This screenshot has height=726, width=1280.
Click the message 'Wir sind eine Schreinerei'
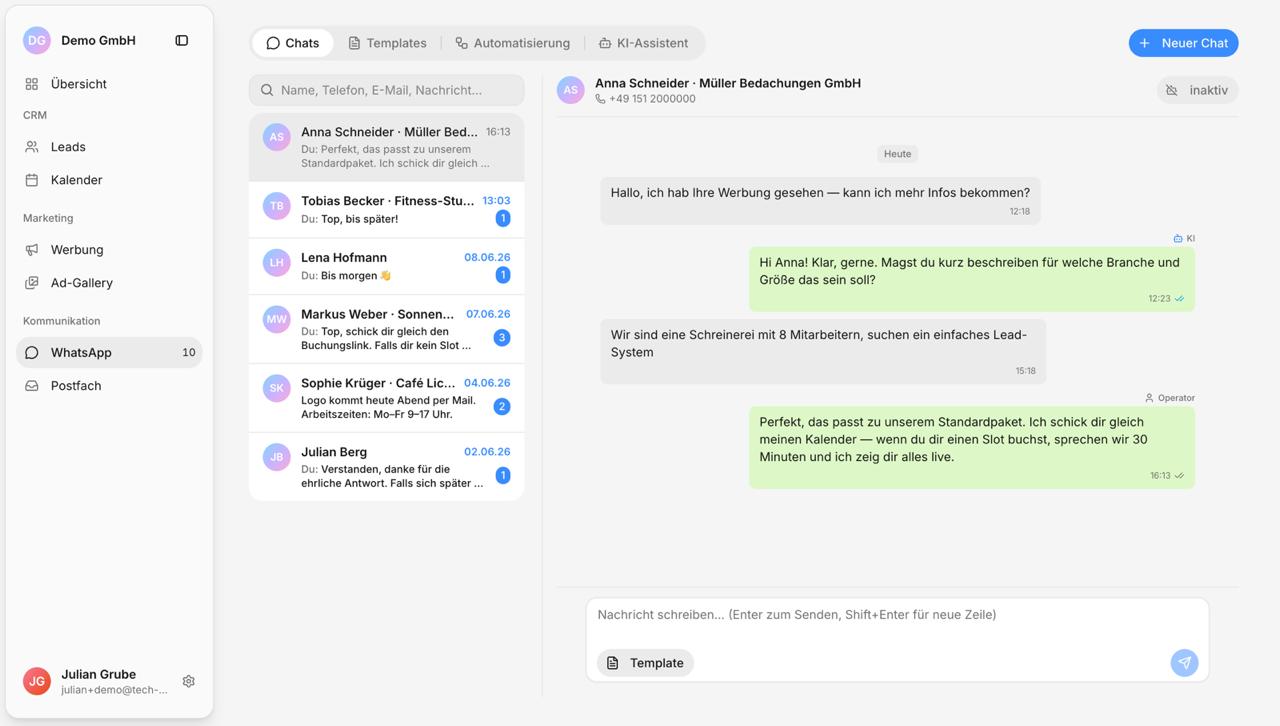[x=823, y=351]
